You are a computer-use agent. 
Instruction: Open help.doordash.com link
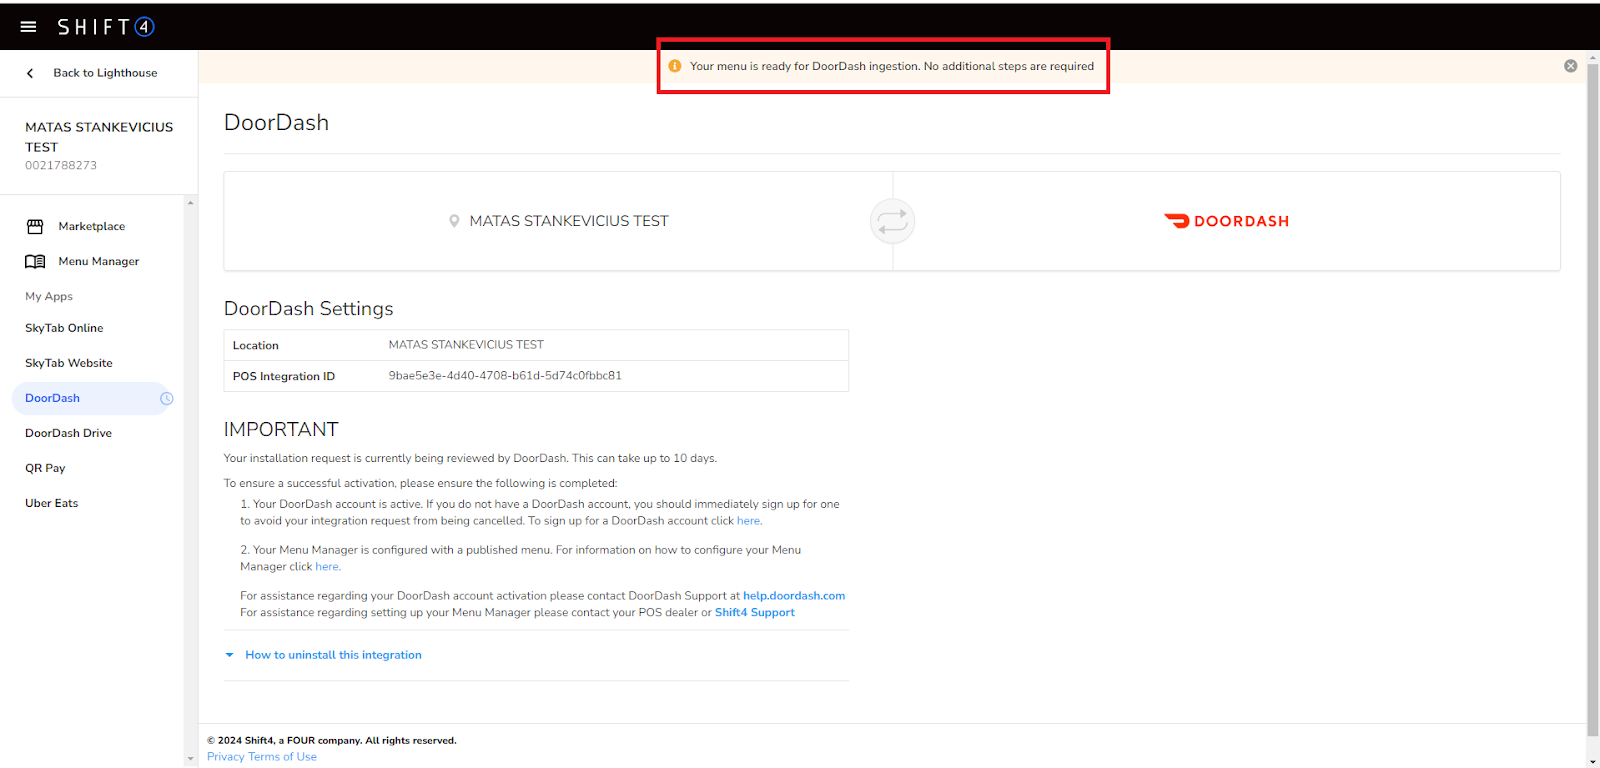(x=794, y=596)
